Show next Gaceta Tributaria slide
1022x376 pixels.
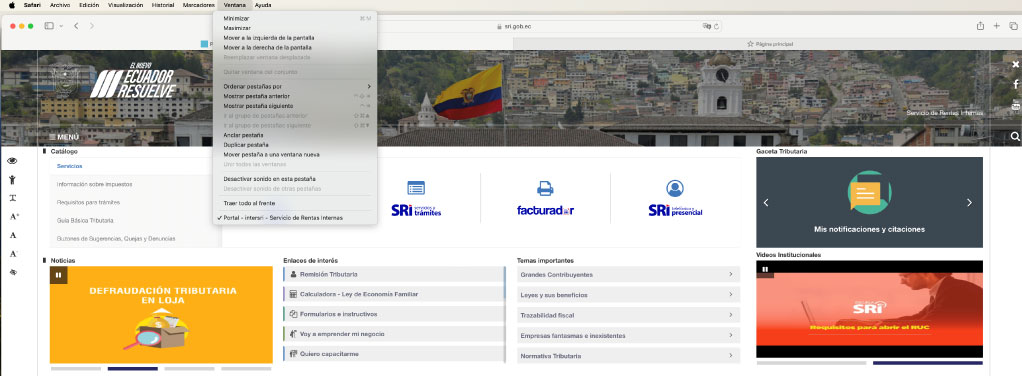click(x=969, y=203)
